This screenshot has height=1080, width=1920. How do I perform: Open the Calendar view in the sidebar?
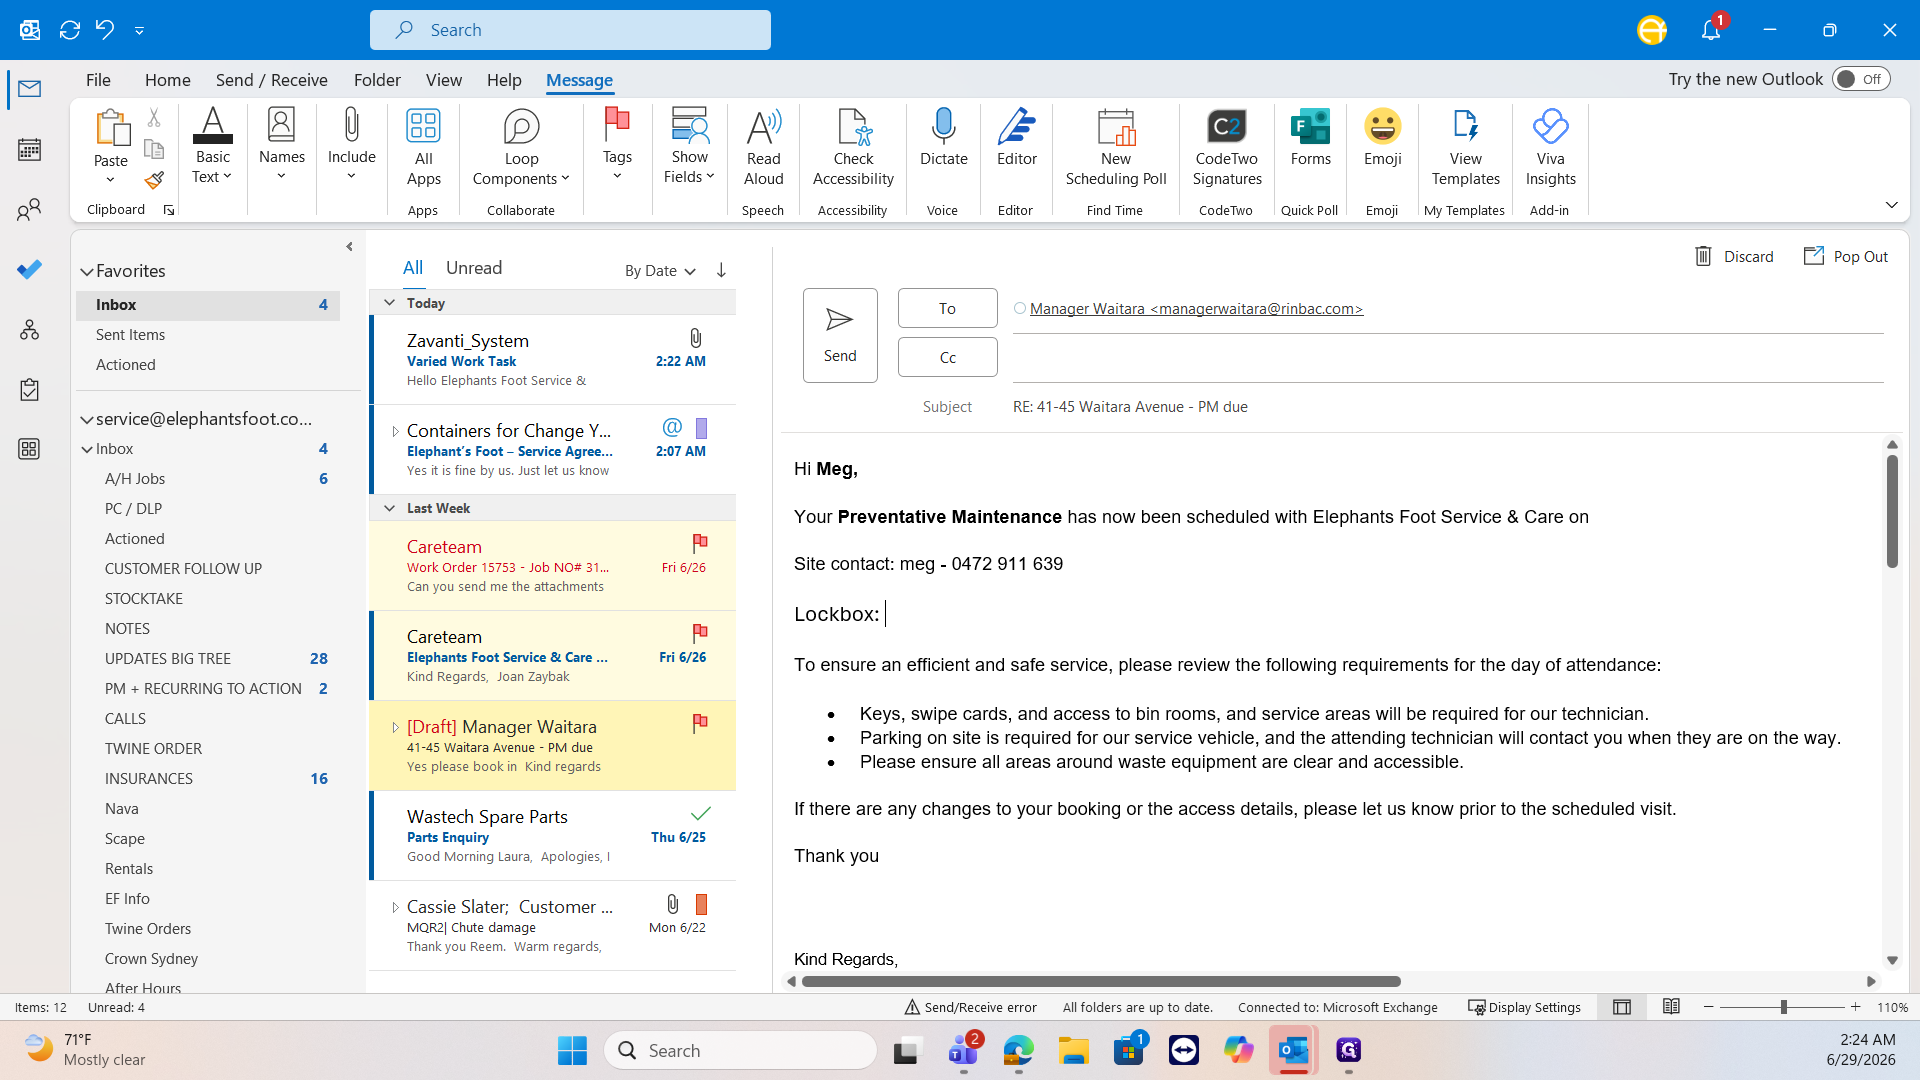pos(29,150)
